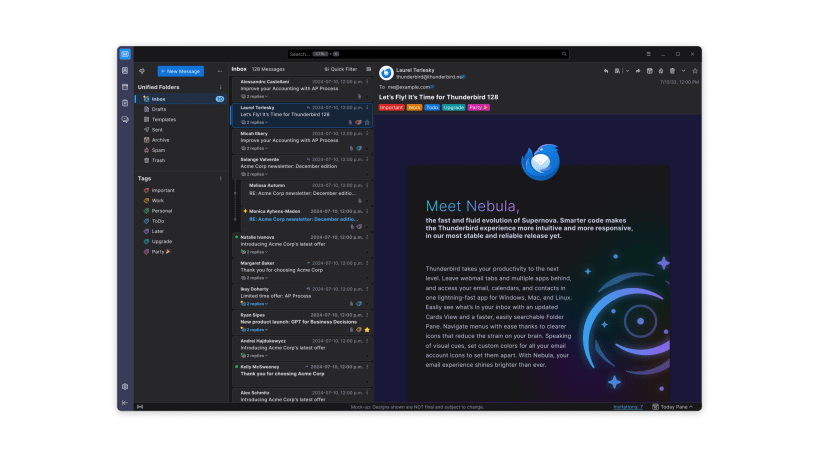This screenshot has height=460, width=819.
Task: Click the online status icon in status bar
Action: pos(140,407)
